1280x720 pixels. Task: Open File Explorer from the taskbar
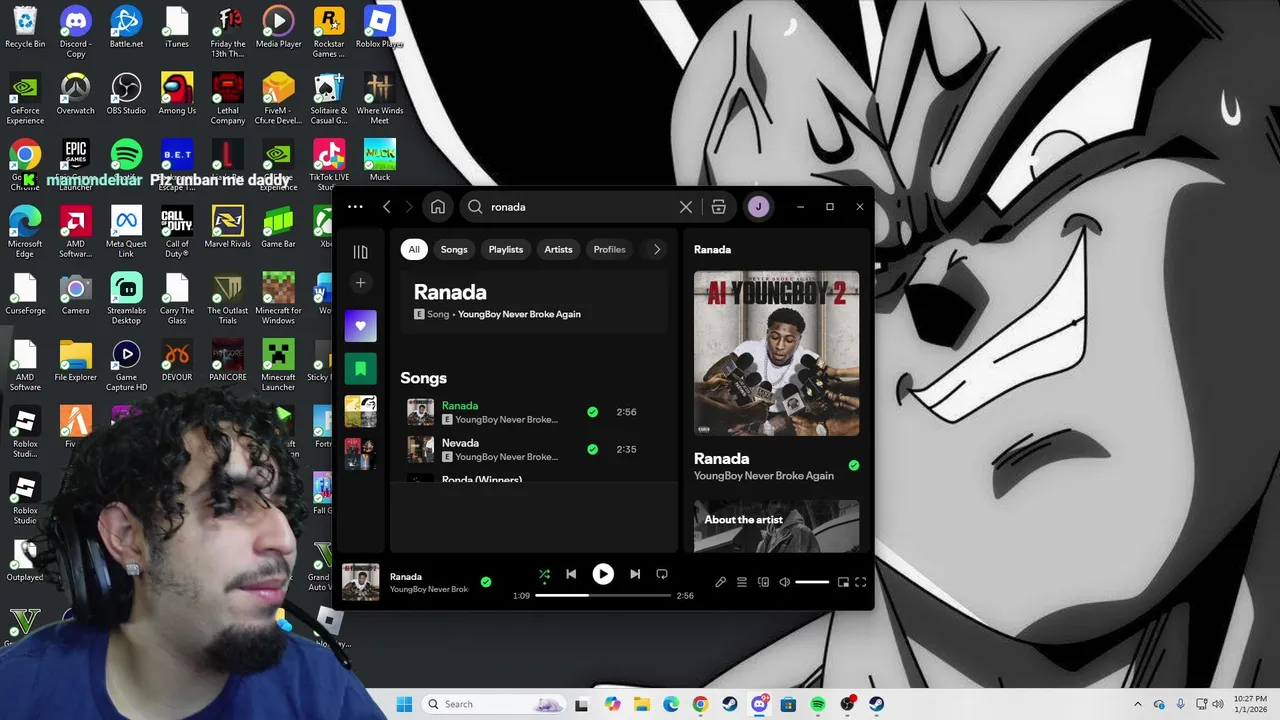pyautogui.click(x=641, y=704)
